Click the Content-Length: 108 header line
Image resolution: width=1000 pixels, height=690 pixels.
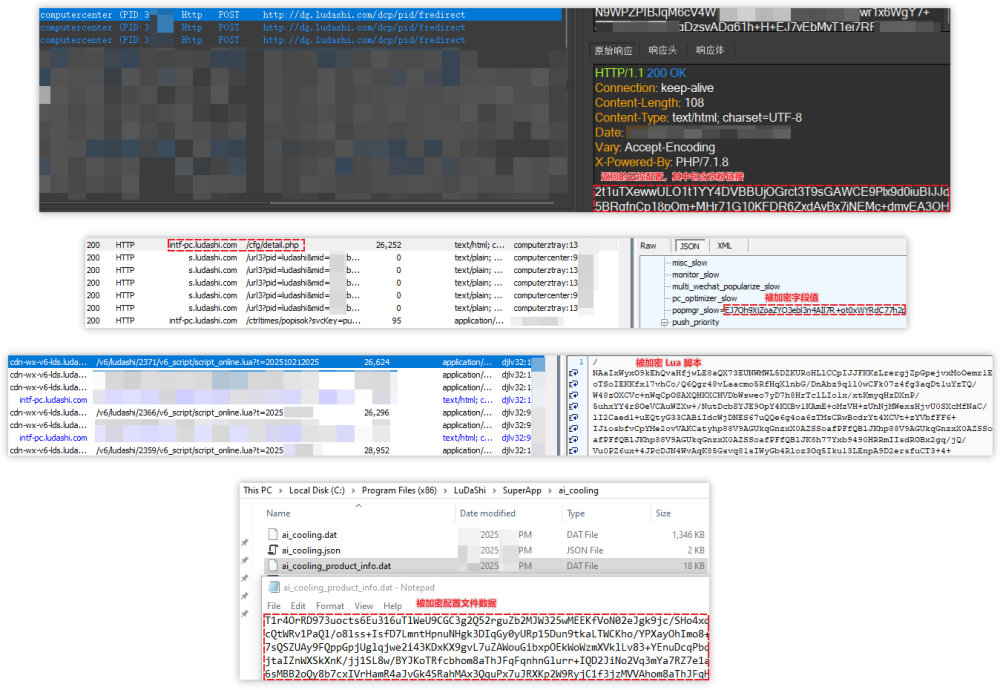coord(649,103)
